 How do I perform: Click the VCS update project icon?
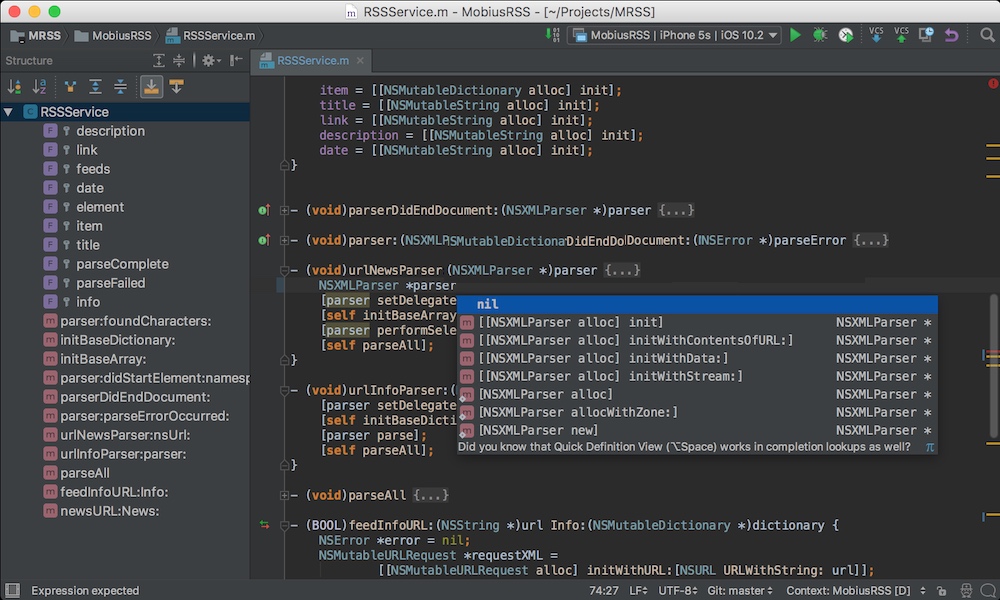tap(876, 35)
